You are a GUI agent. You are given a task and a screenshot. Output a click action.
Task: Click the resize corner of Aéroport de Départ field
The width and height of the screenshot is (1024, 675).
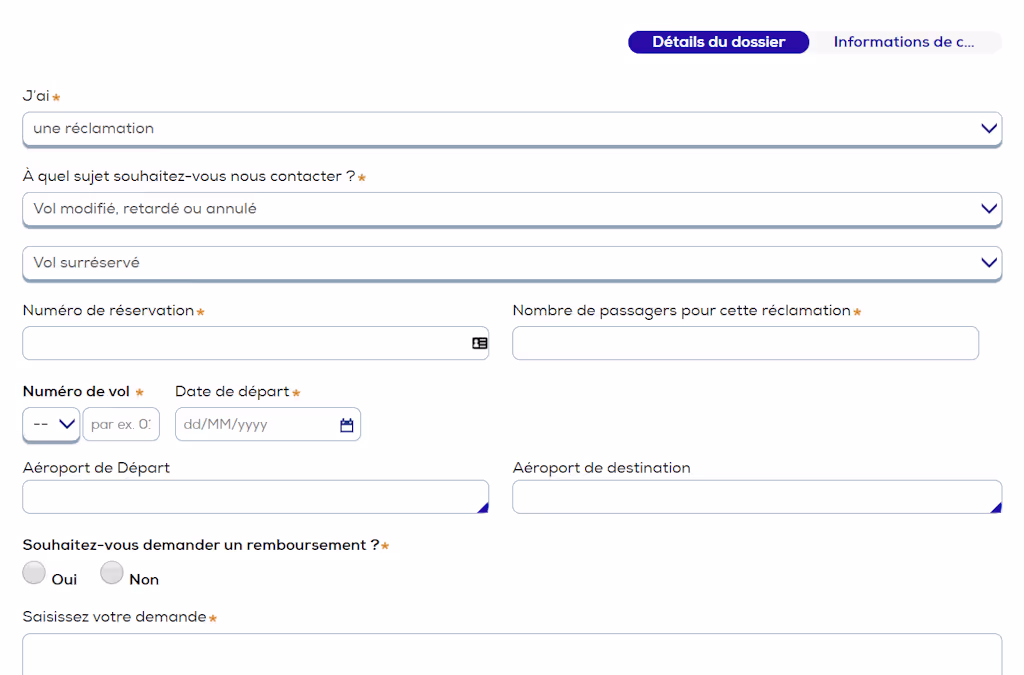(484, 507)
